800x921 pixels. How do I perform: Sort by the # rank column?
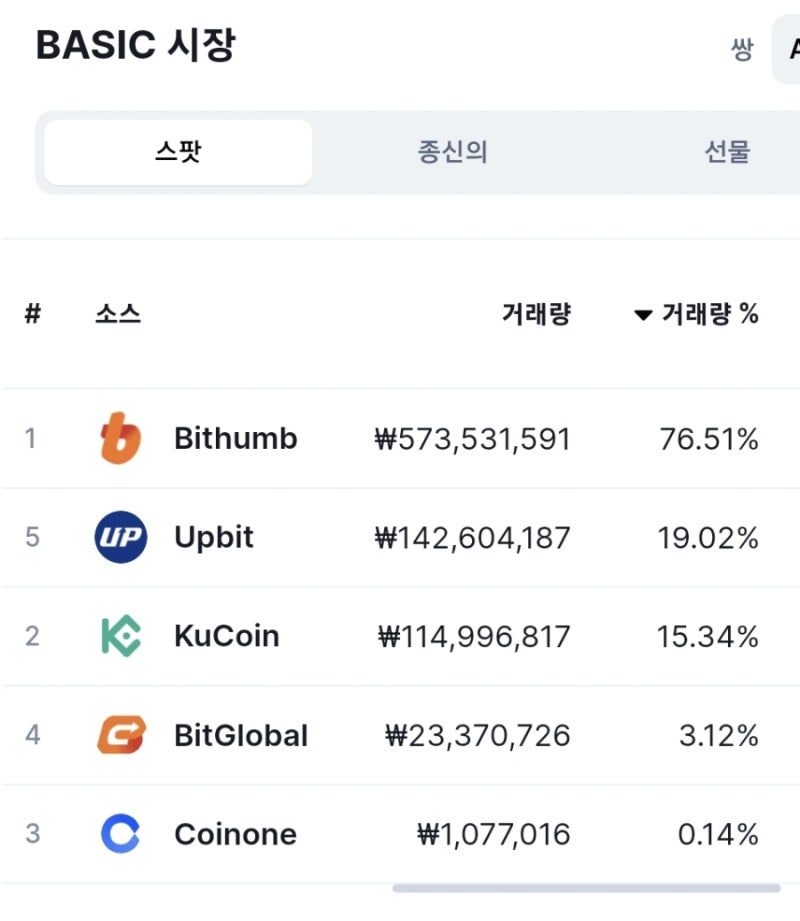pos(33,314)
